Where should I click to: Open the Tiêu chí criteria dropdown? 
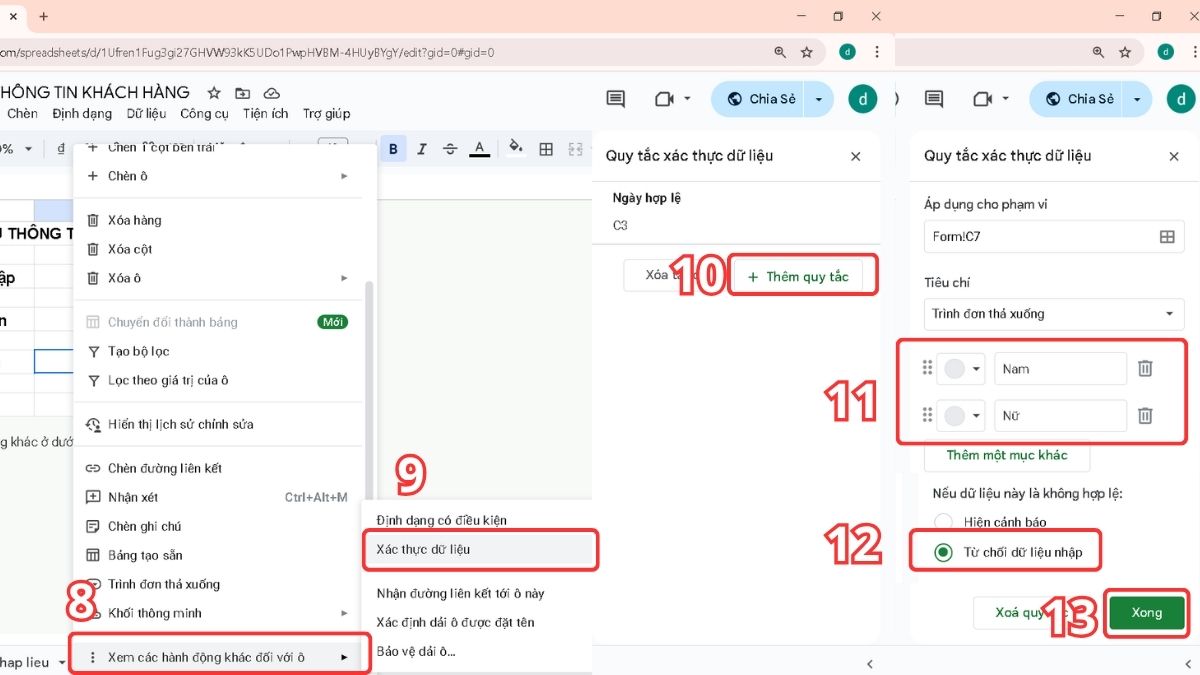pyautogui.click(x=1054, y=314)
